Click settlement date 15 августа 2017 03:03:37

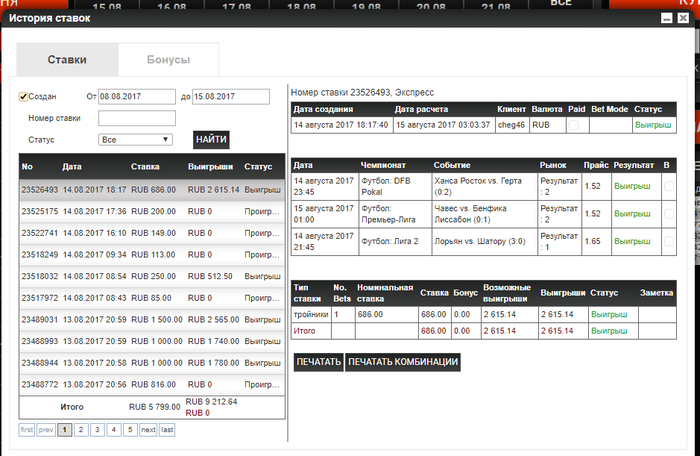(x=443, y=125)
